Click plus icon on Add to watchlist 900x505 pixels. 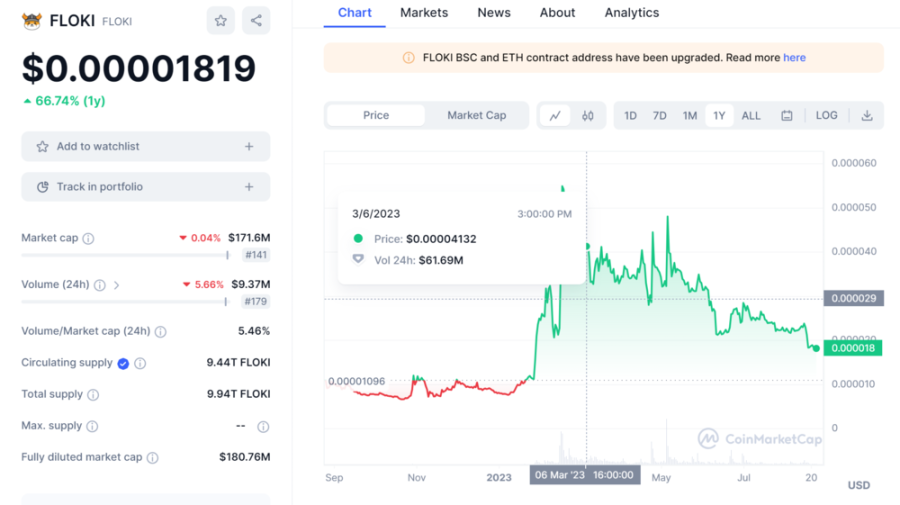[249, 146]
